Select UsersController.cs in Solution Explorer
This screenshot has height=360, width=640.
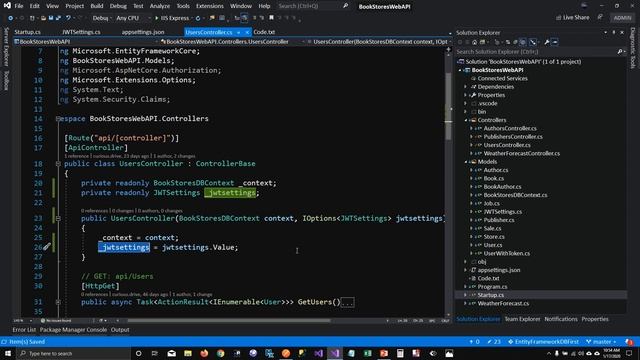[x=507, y=145]
